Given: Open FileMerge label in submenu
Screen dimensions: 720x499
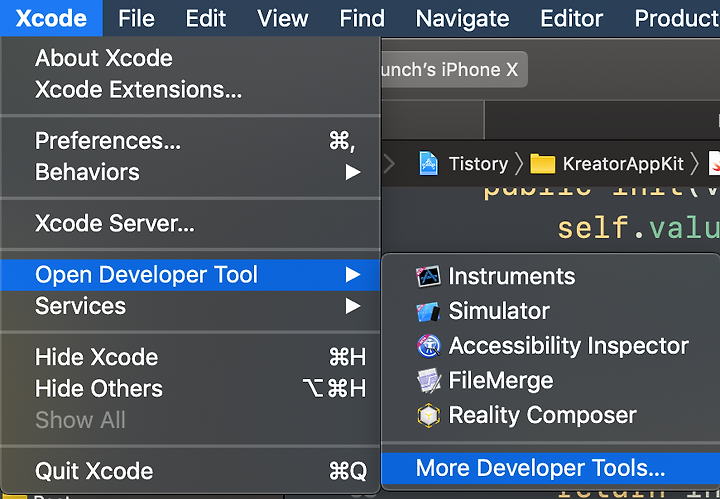Looking at the screenshot, I should (501, 381).
